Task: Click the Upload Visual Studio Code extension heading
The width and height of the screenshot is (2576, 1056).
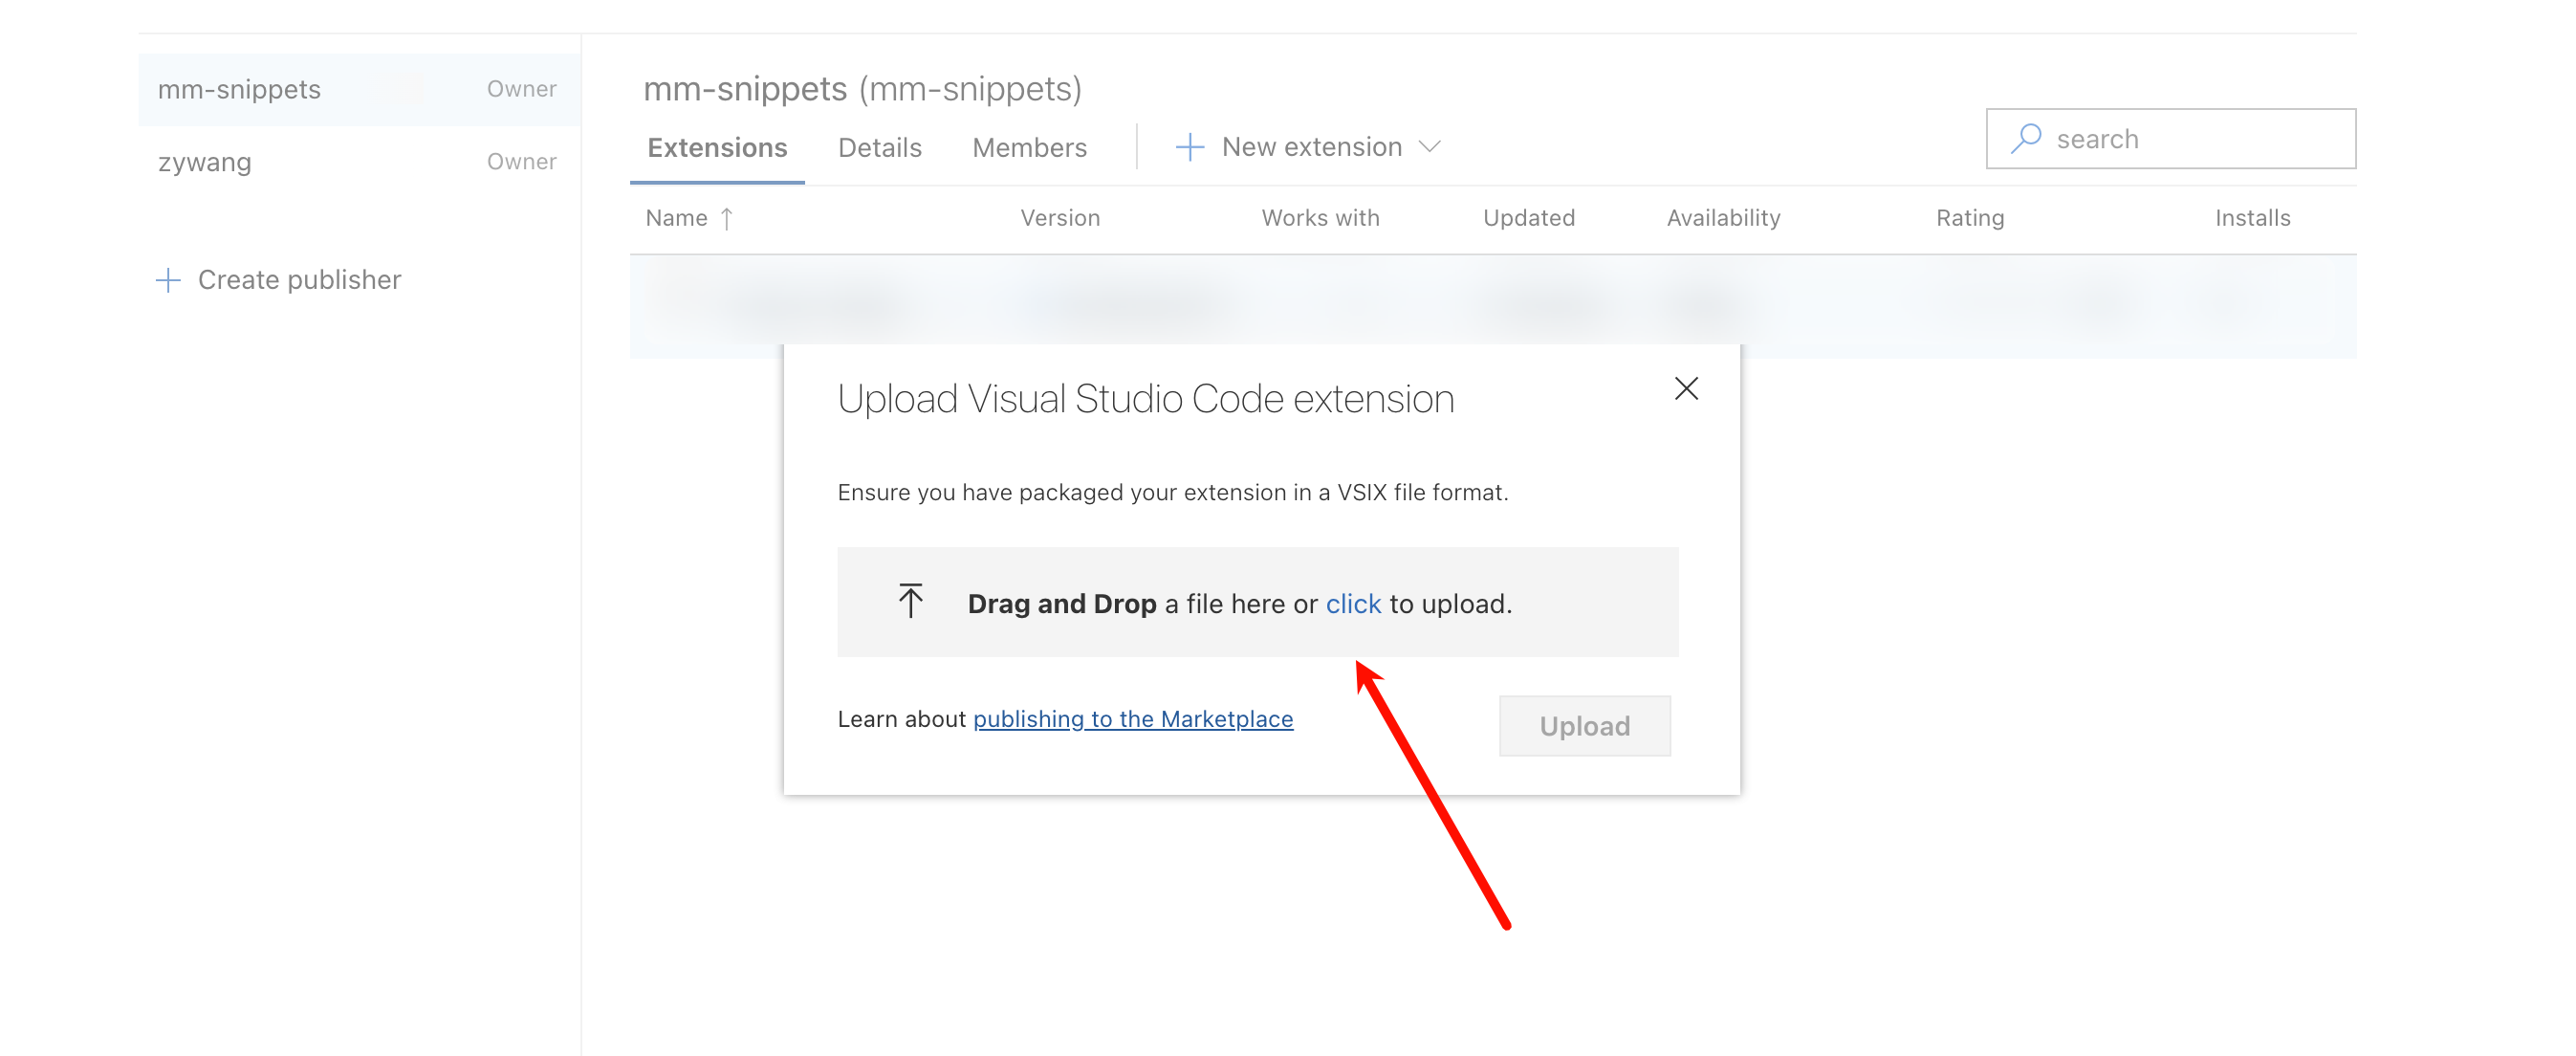Action: (x=1145, y=399)
